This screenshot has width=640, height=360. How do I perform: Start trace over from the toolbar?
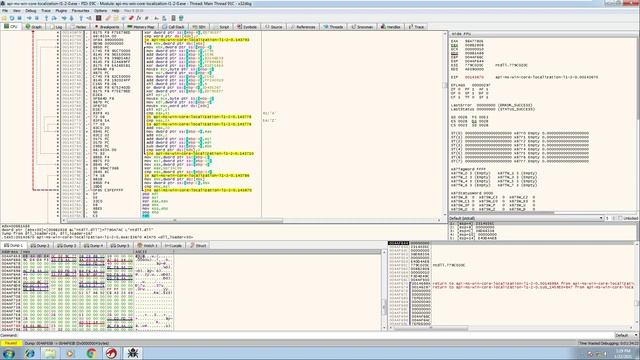point(71,18)
